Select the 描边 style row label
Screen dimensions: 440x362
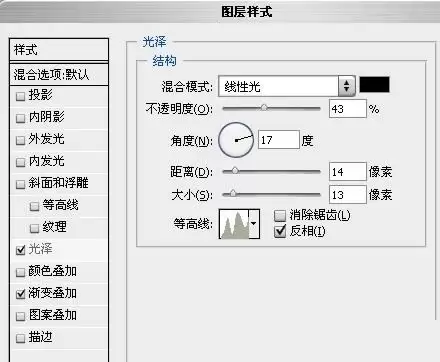point(40,337)
